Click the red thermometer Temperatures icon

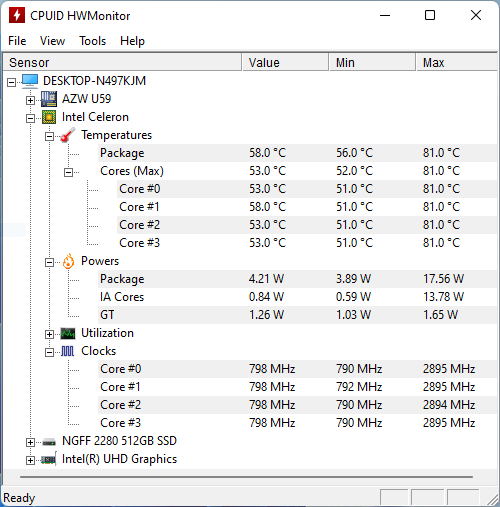pos(68,135)
